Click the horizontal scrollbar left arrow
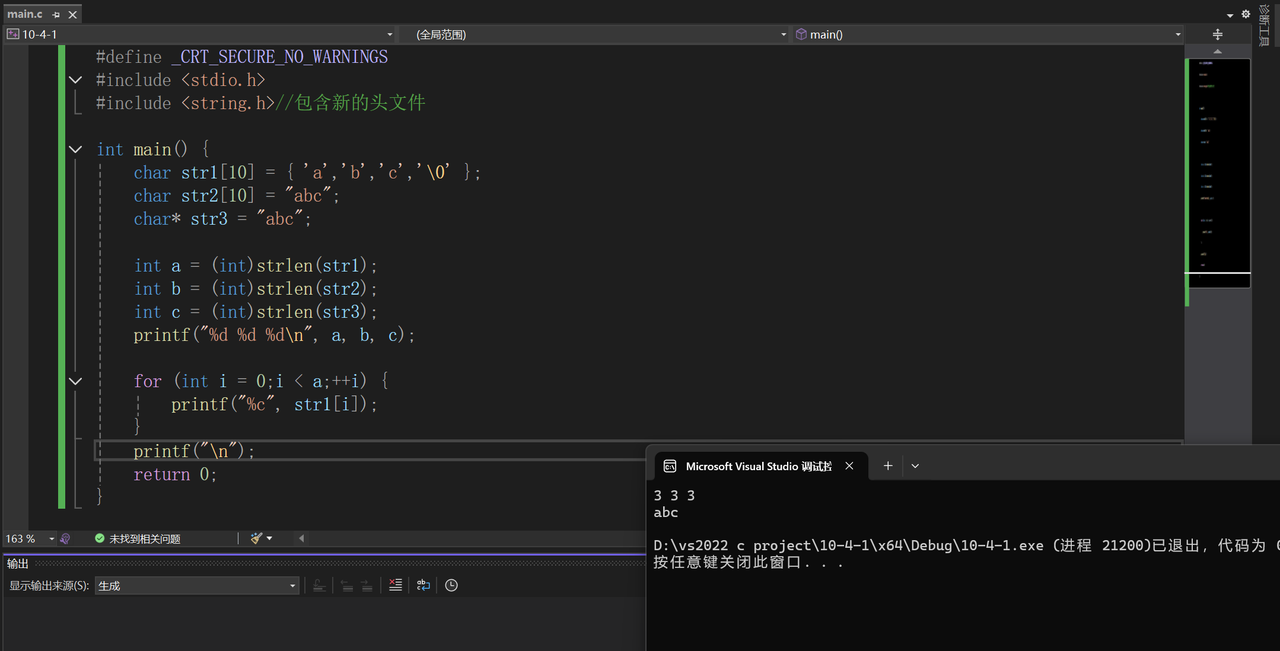 [301, 538]
